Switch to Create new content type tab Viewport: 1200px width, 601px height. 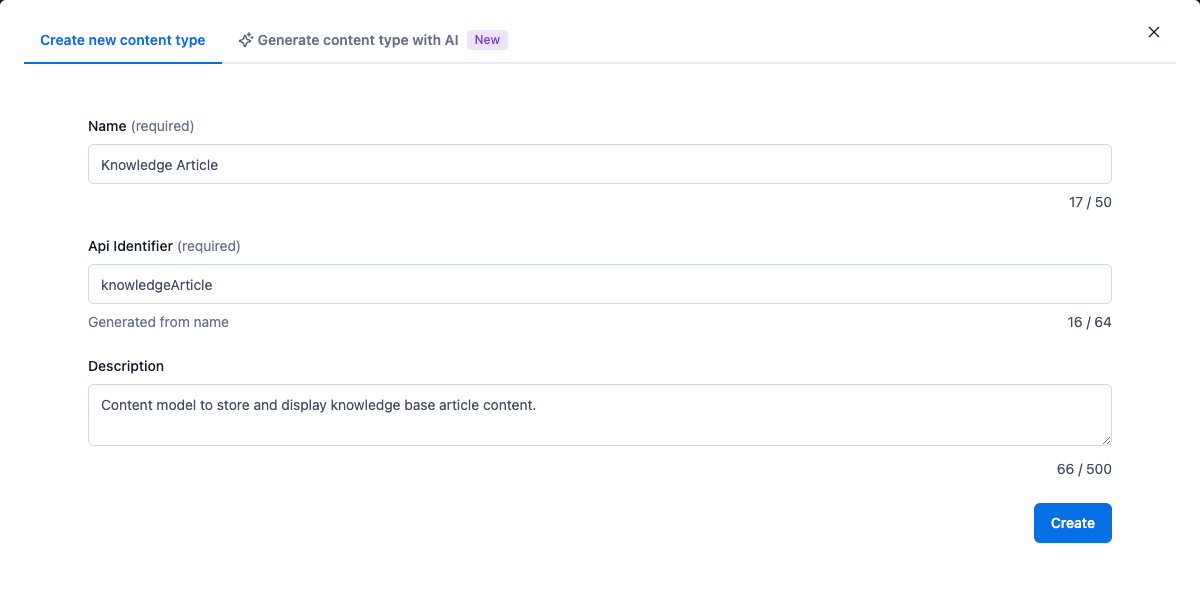click(123, 40)
